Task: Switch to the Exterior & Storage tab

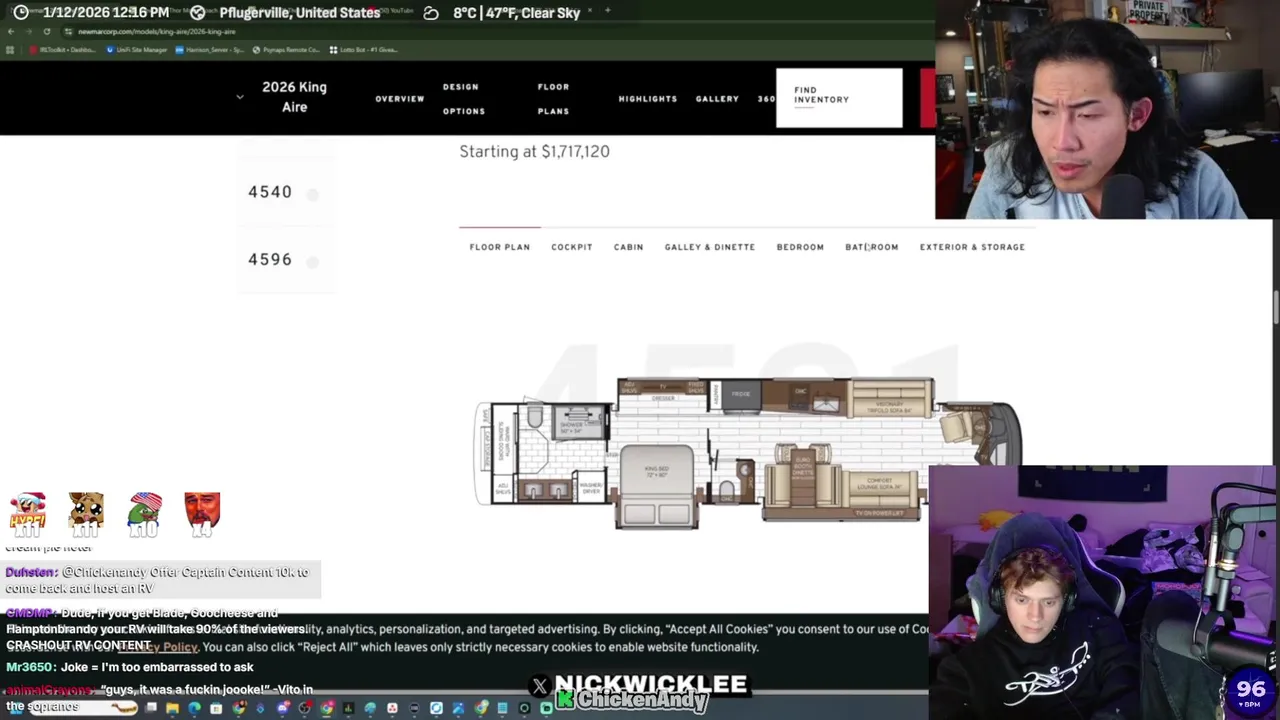Action: pos(972,247)
